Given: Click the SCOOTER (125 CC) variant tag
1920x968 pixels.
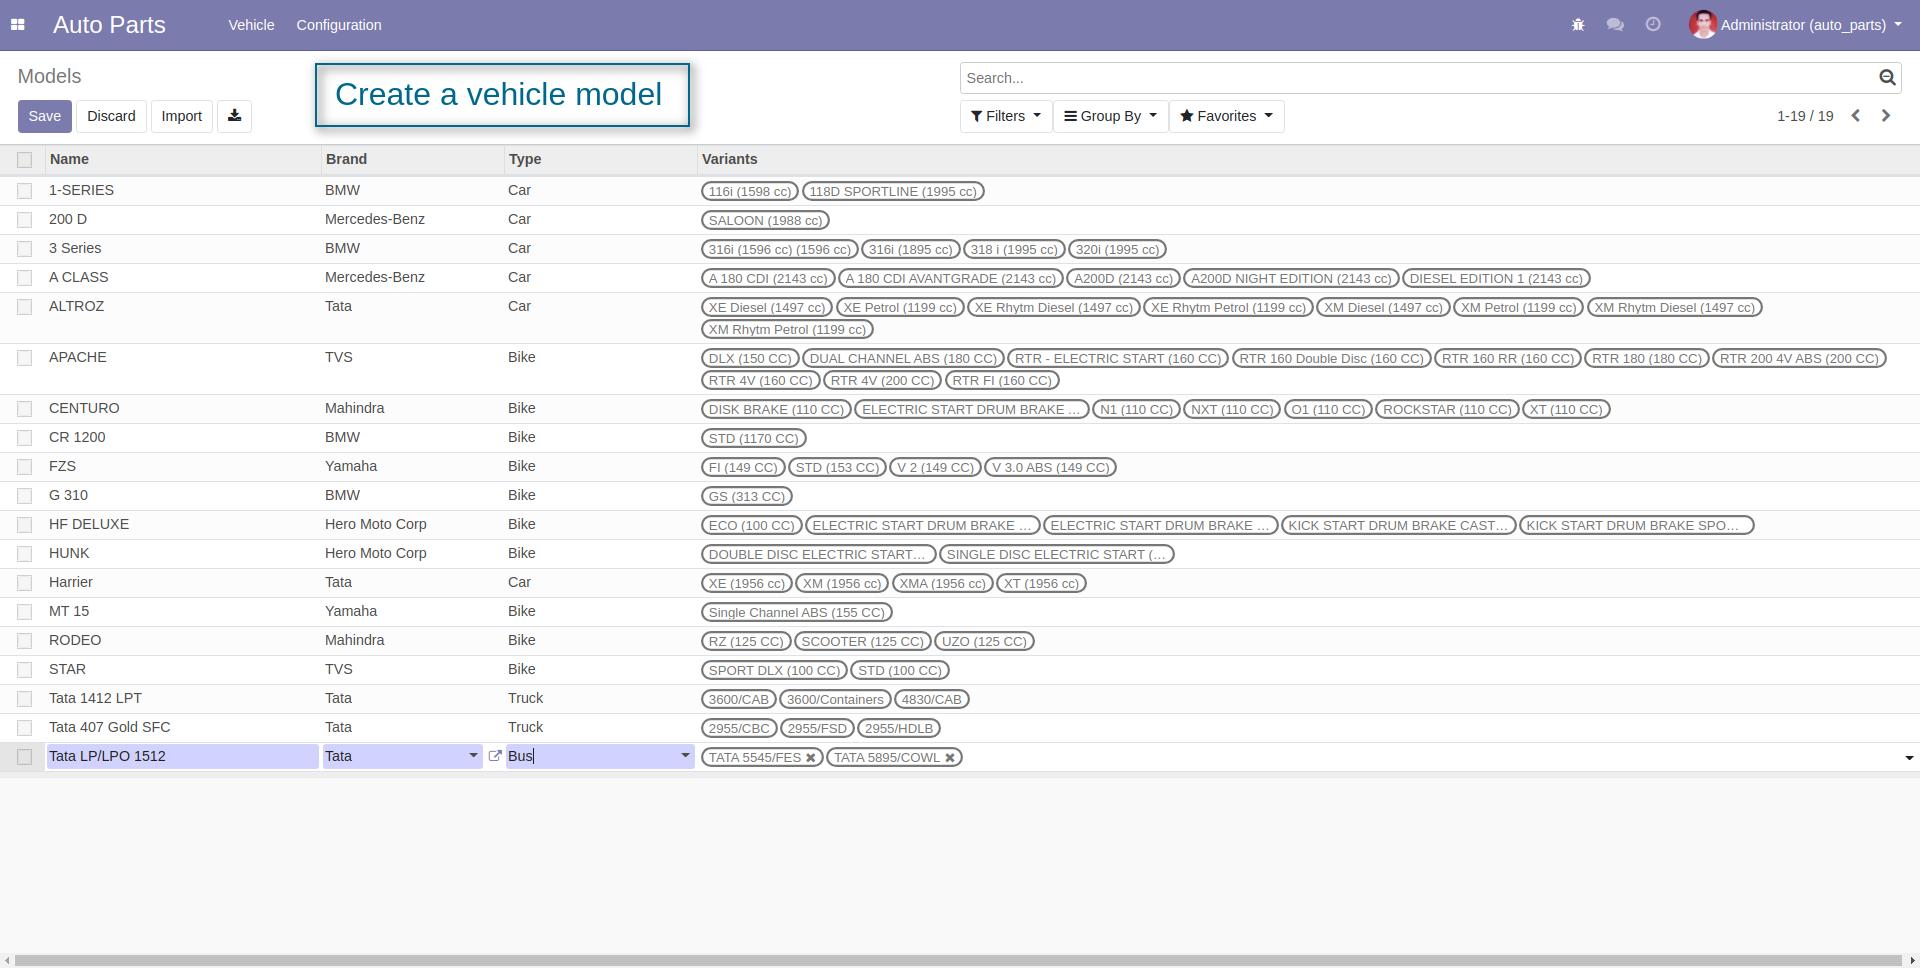Looking at the screenshot, I should point(862,641).
